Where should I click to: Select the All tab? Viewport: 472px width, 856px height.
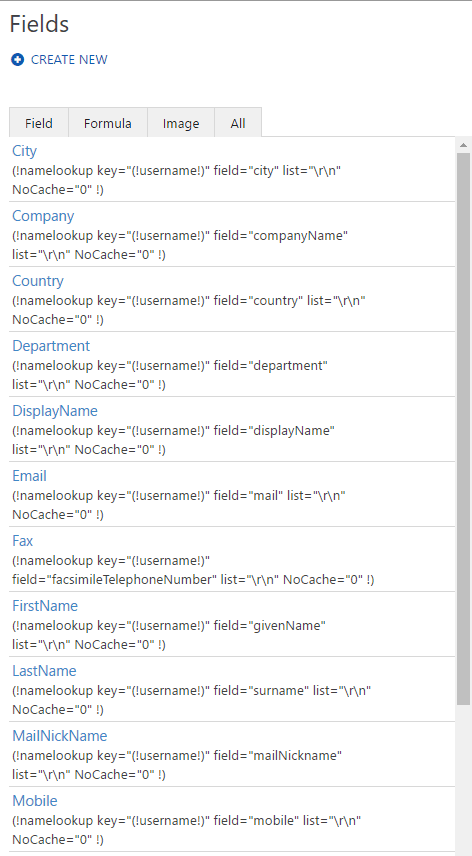coord(238,123)
